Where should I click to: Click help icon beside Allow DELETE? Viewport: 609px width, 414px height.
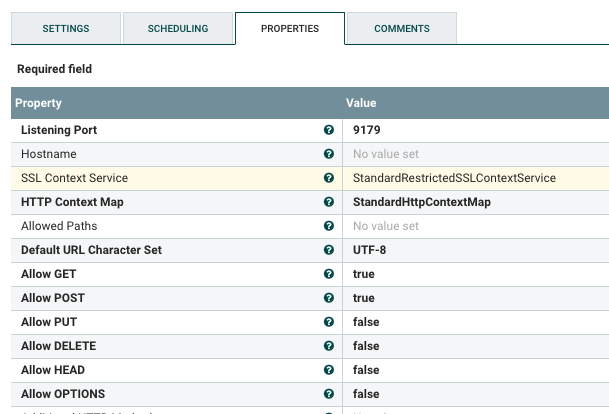click(x=329, y=346)
